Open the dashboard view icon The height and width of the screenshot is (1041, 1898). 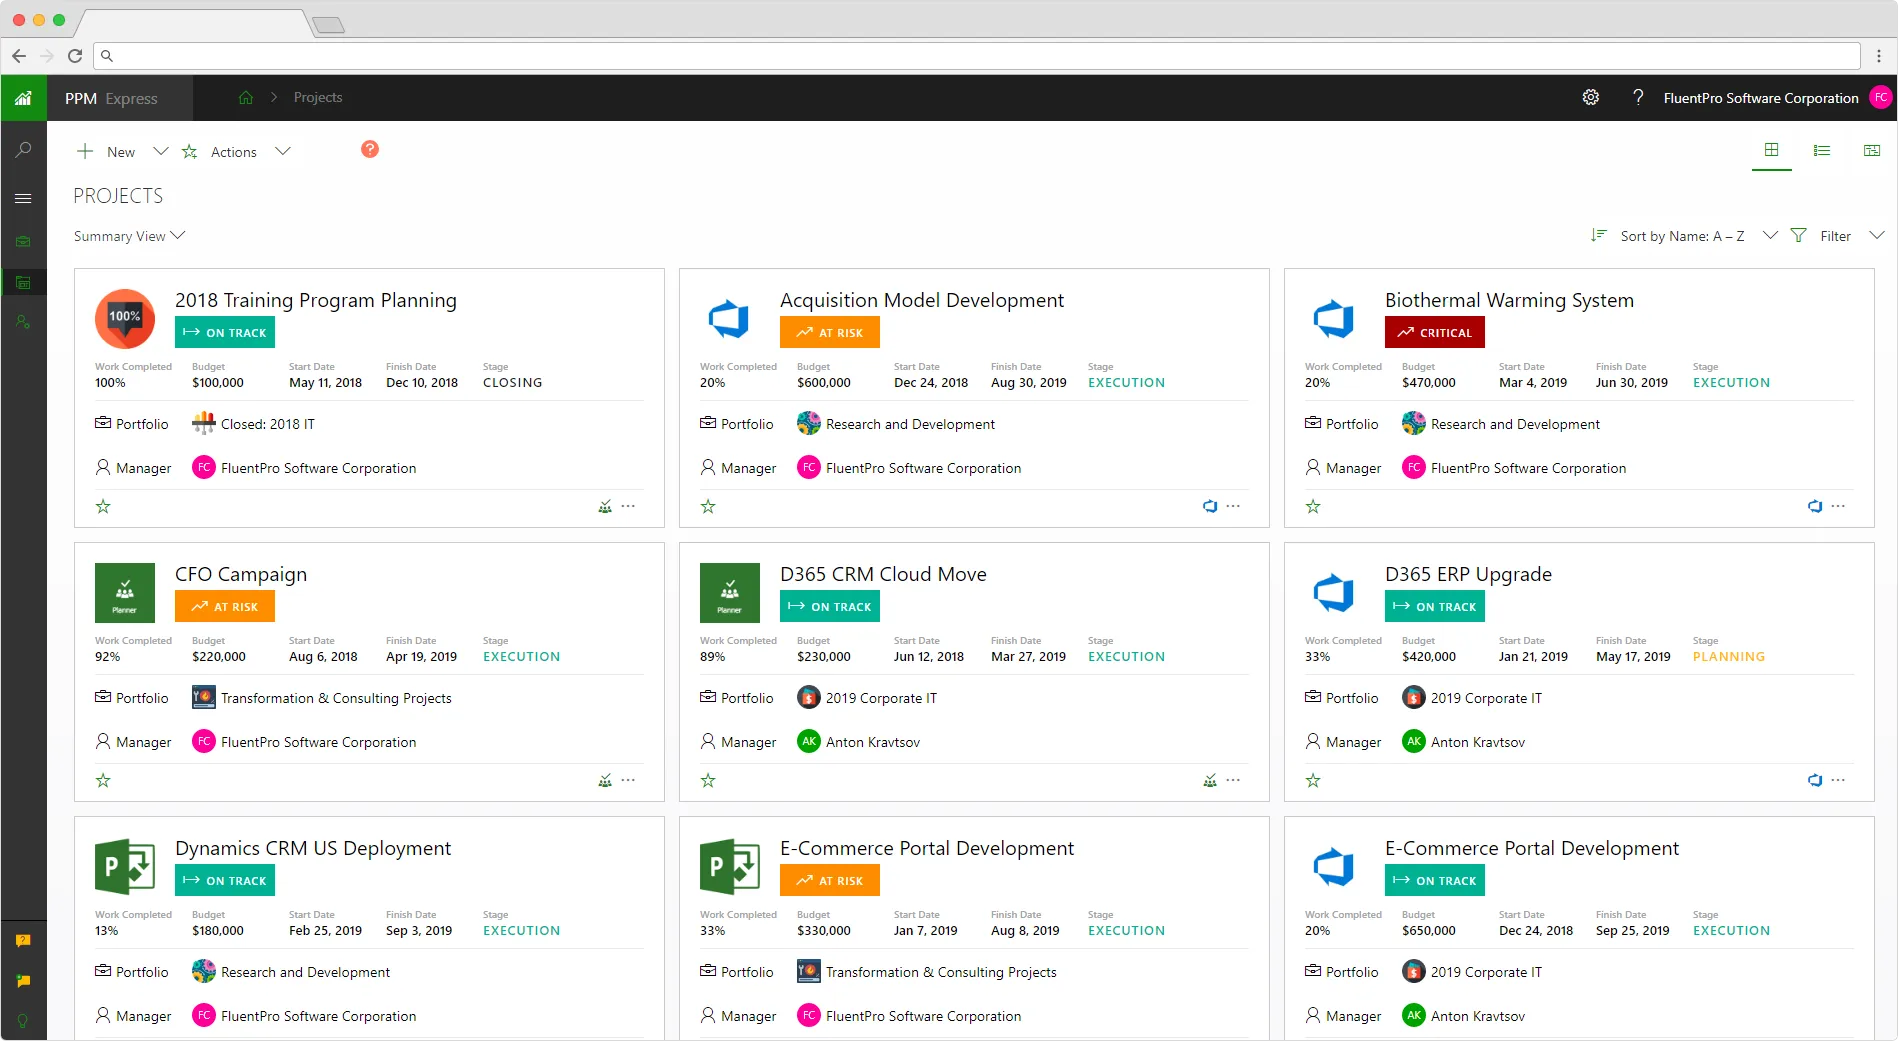click(x=1871, y=150)
